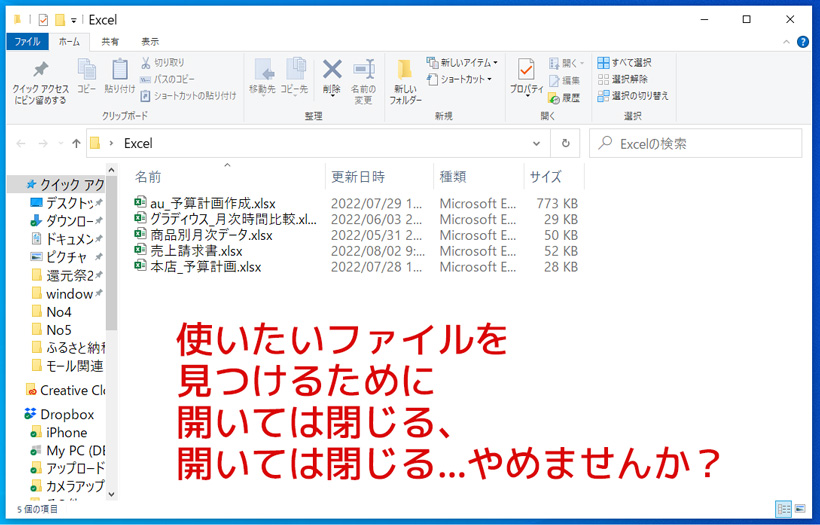The image size is (820, 525).
Task: Click 選択解除 (Select none)
Action: (622, 79)
